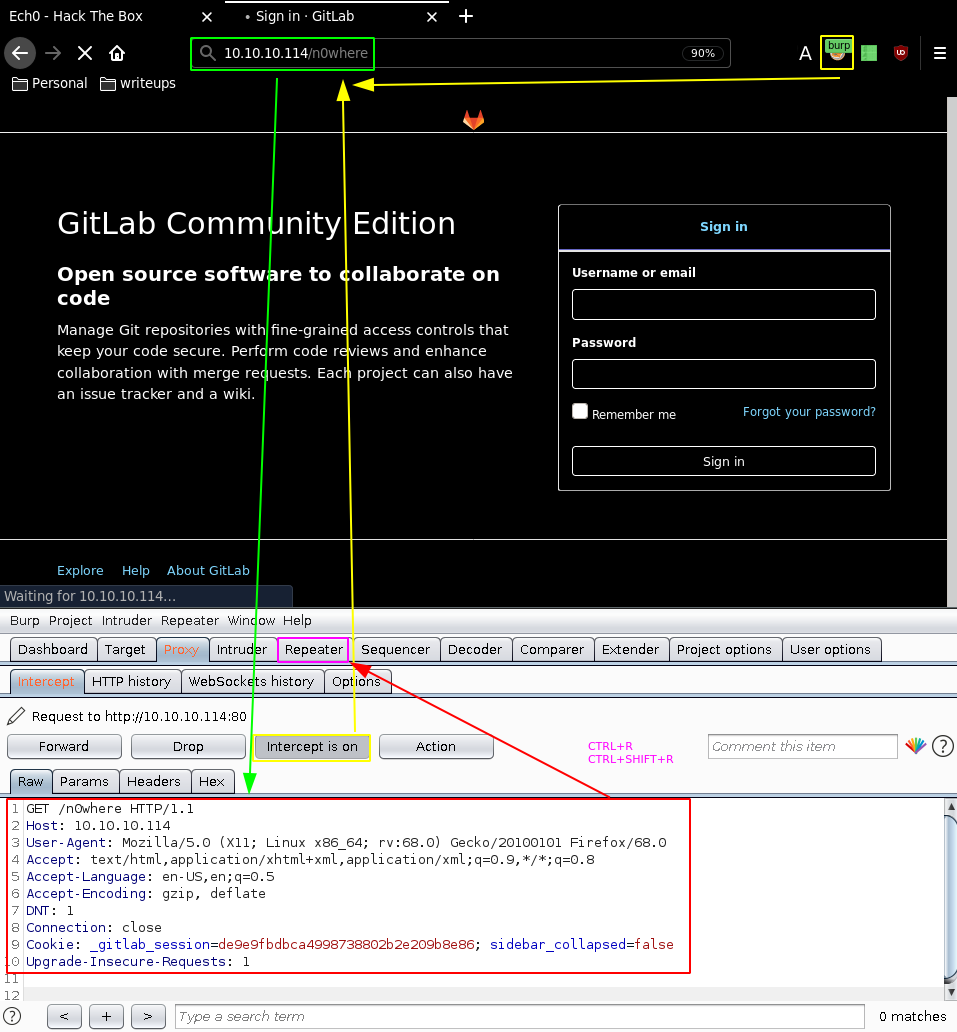The height and width of the screenshot is (1032, 957).
Task: Open the User options tab
Action: click(x=830, y=650)
